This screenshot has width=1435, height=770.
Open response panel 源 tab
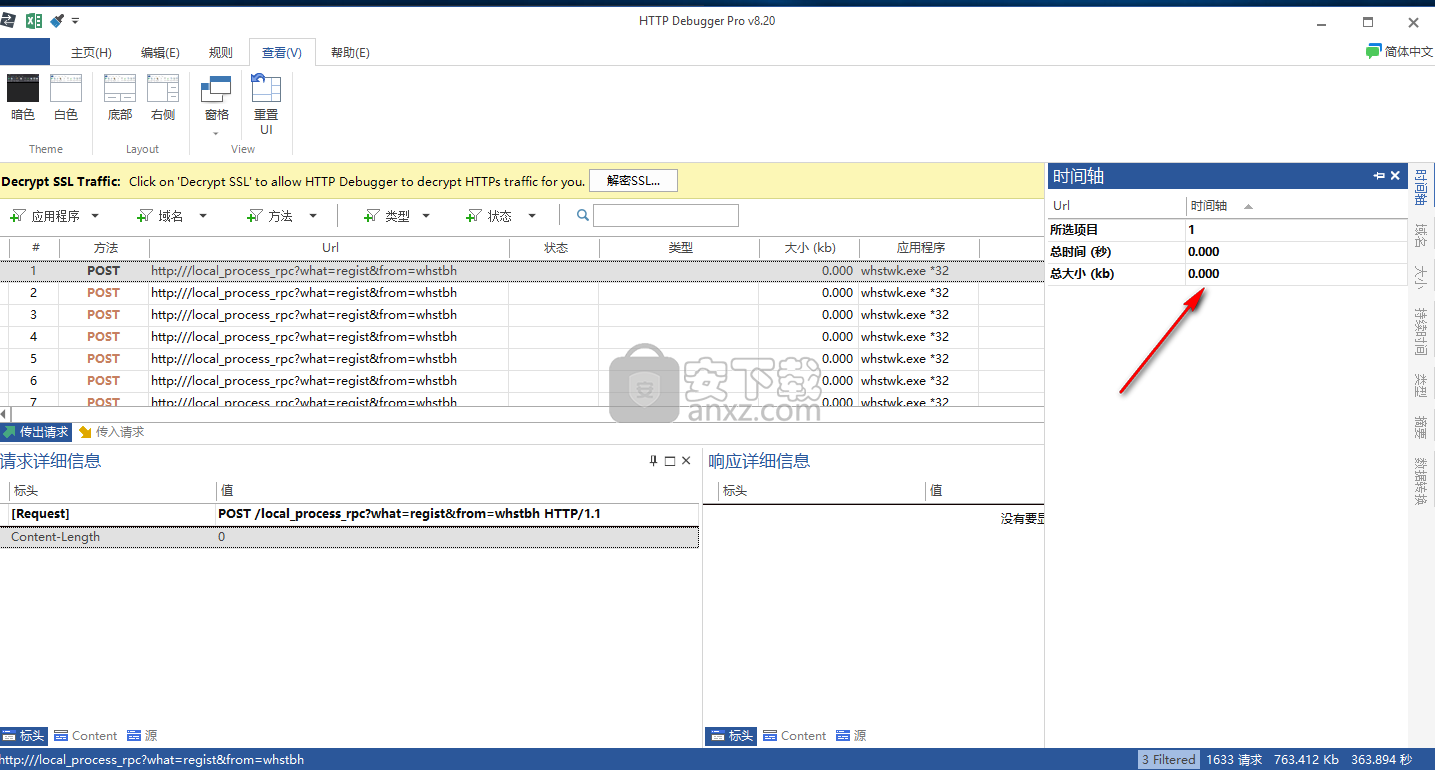(851, 736)
